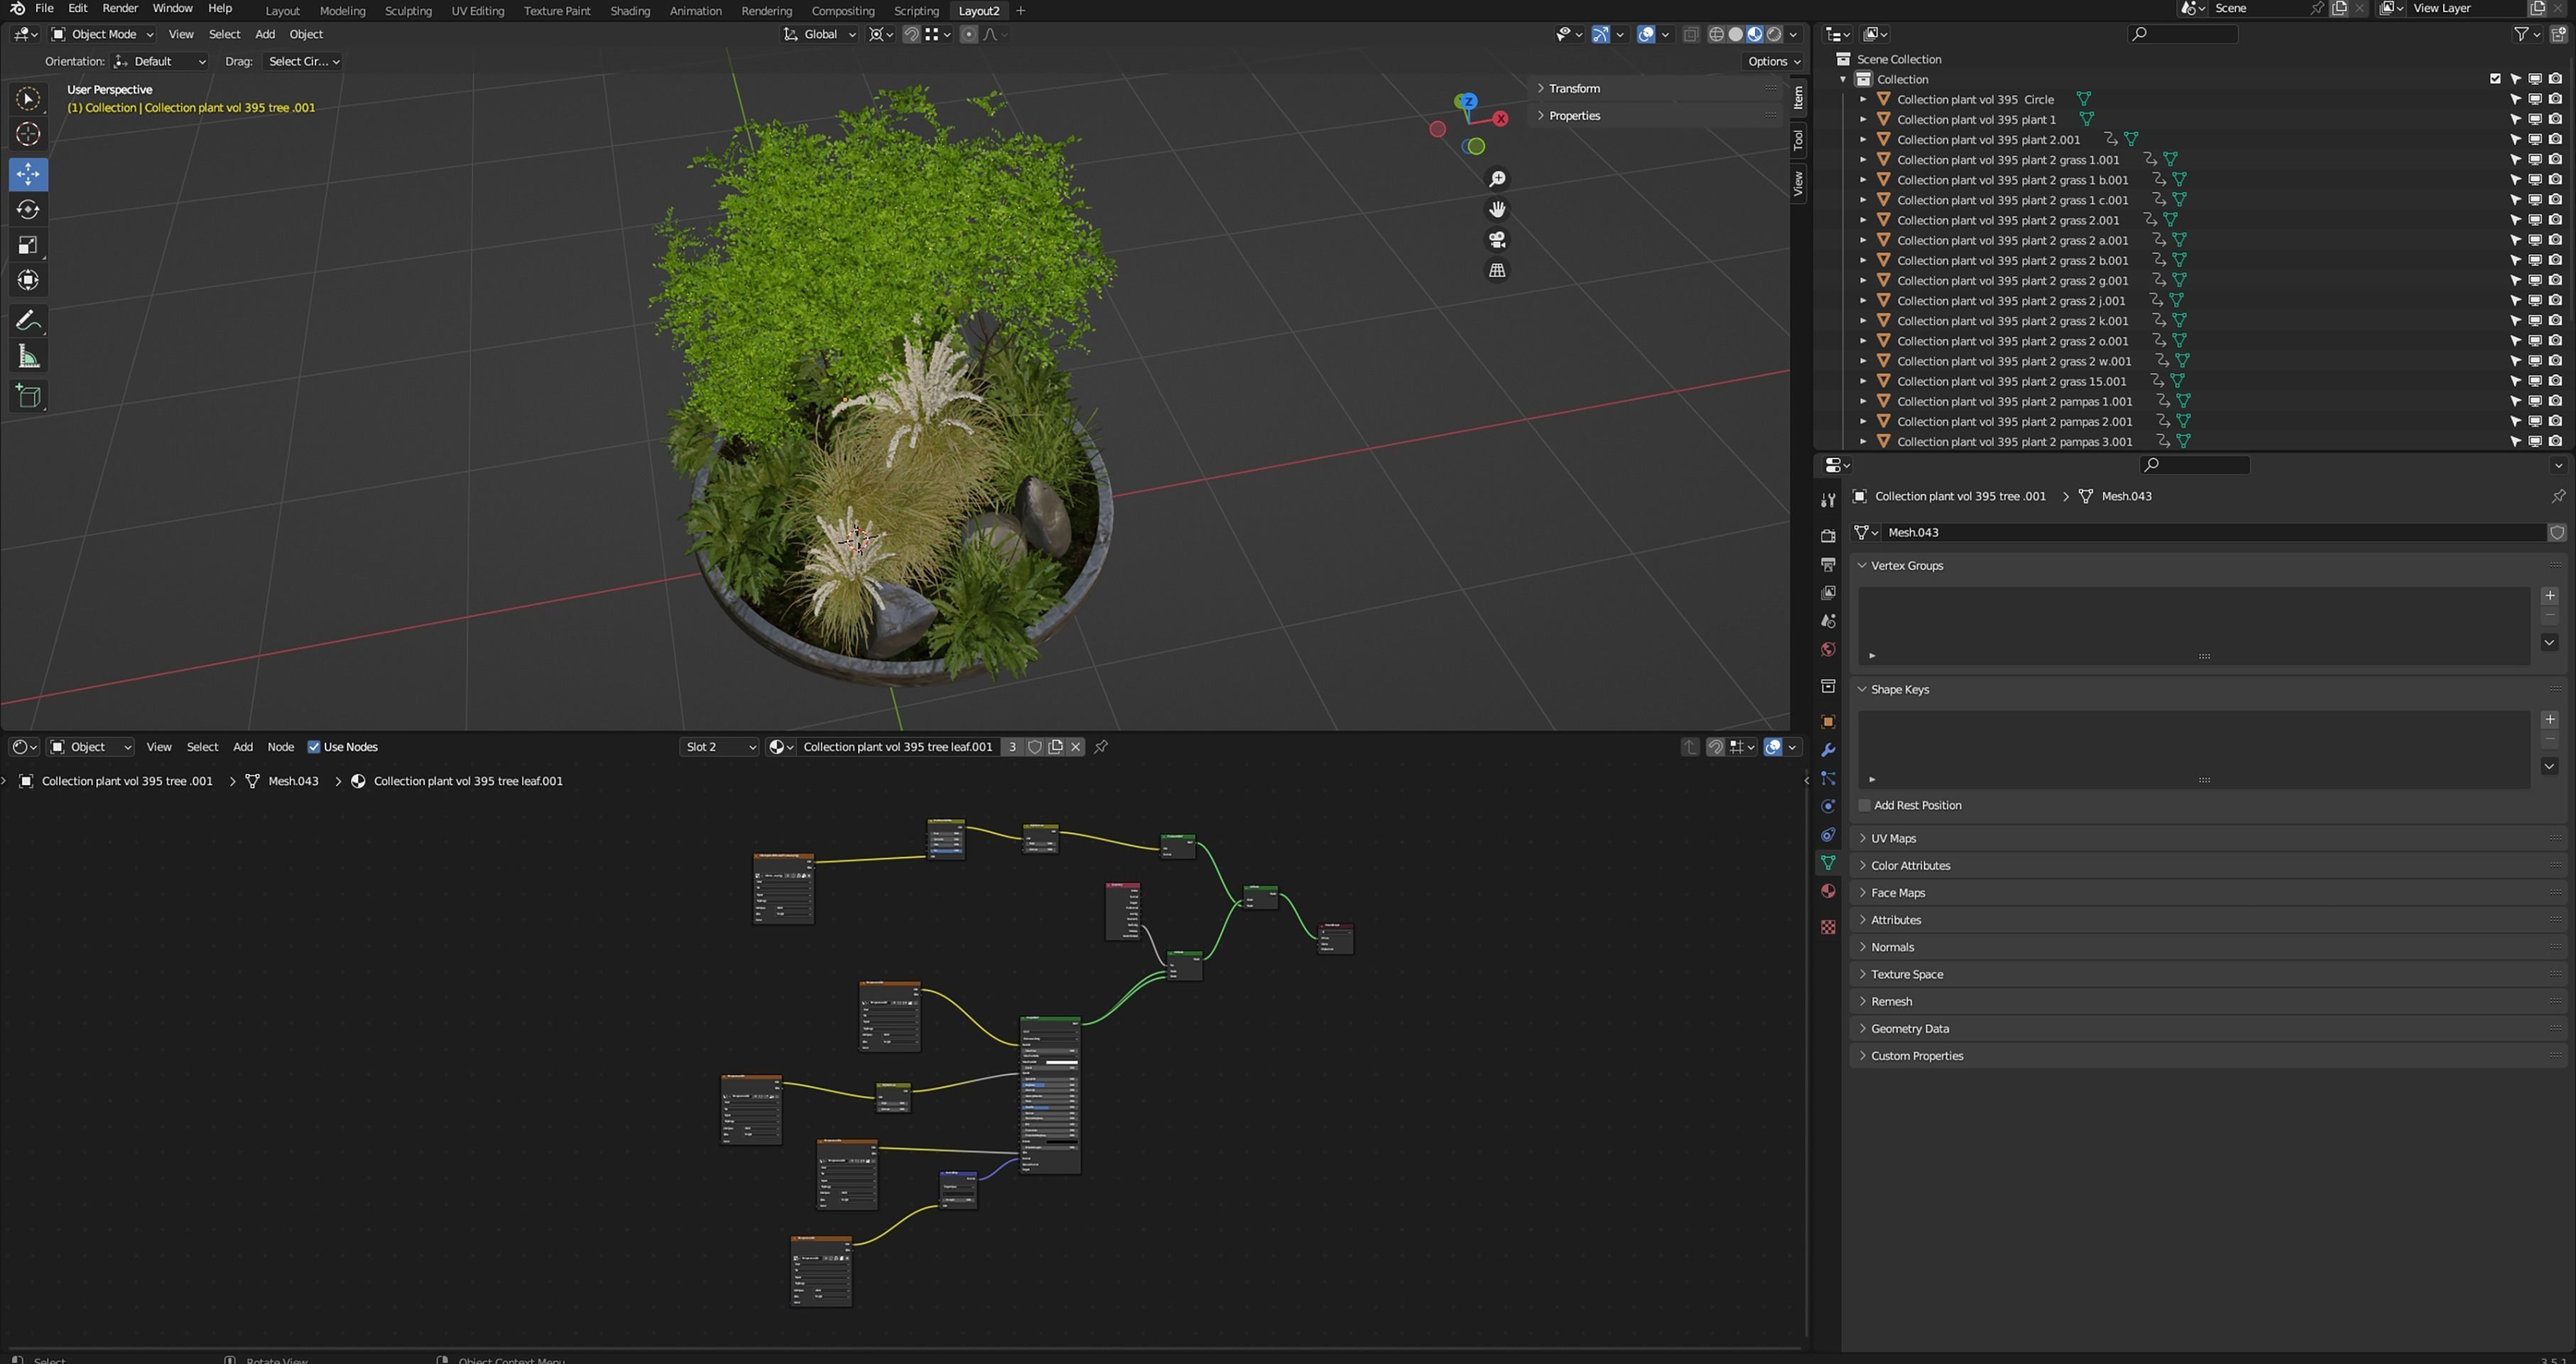Screen dimensions: 2576x1364
Task: Open the node editor Add menu
Action: click(x=243, y=747)
